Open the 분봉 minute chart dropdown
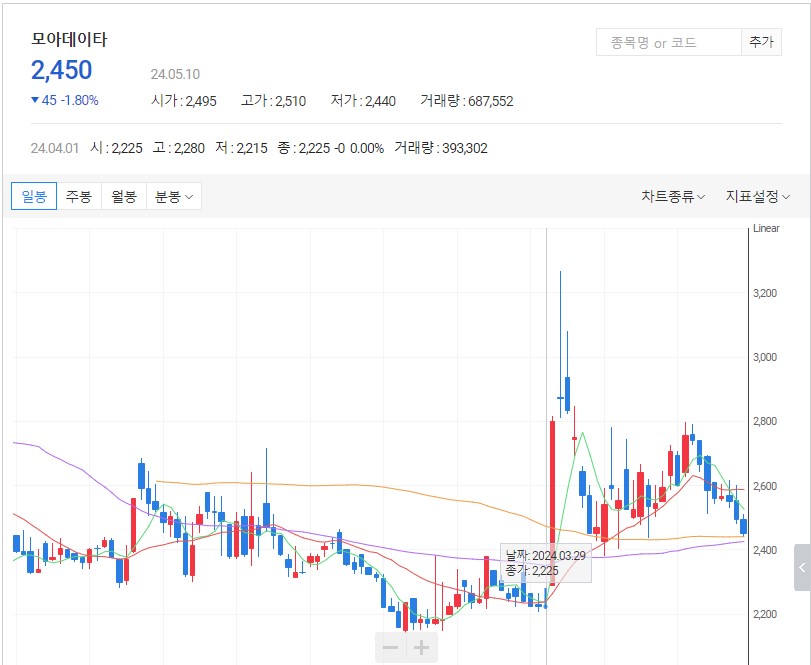This screenshot has height=665, width=811. 174,196
